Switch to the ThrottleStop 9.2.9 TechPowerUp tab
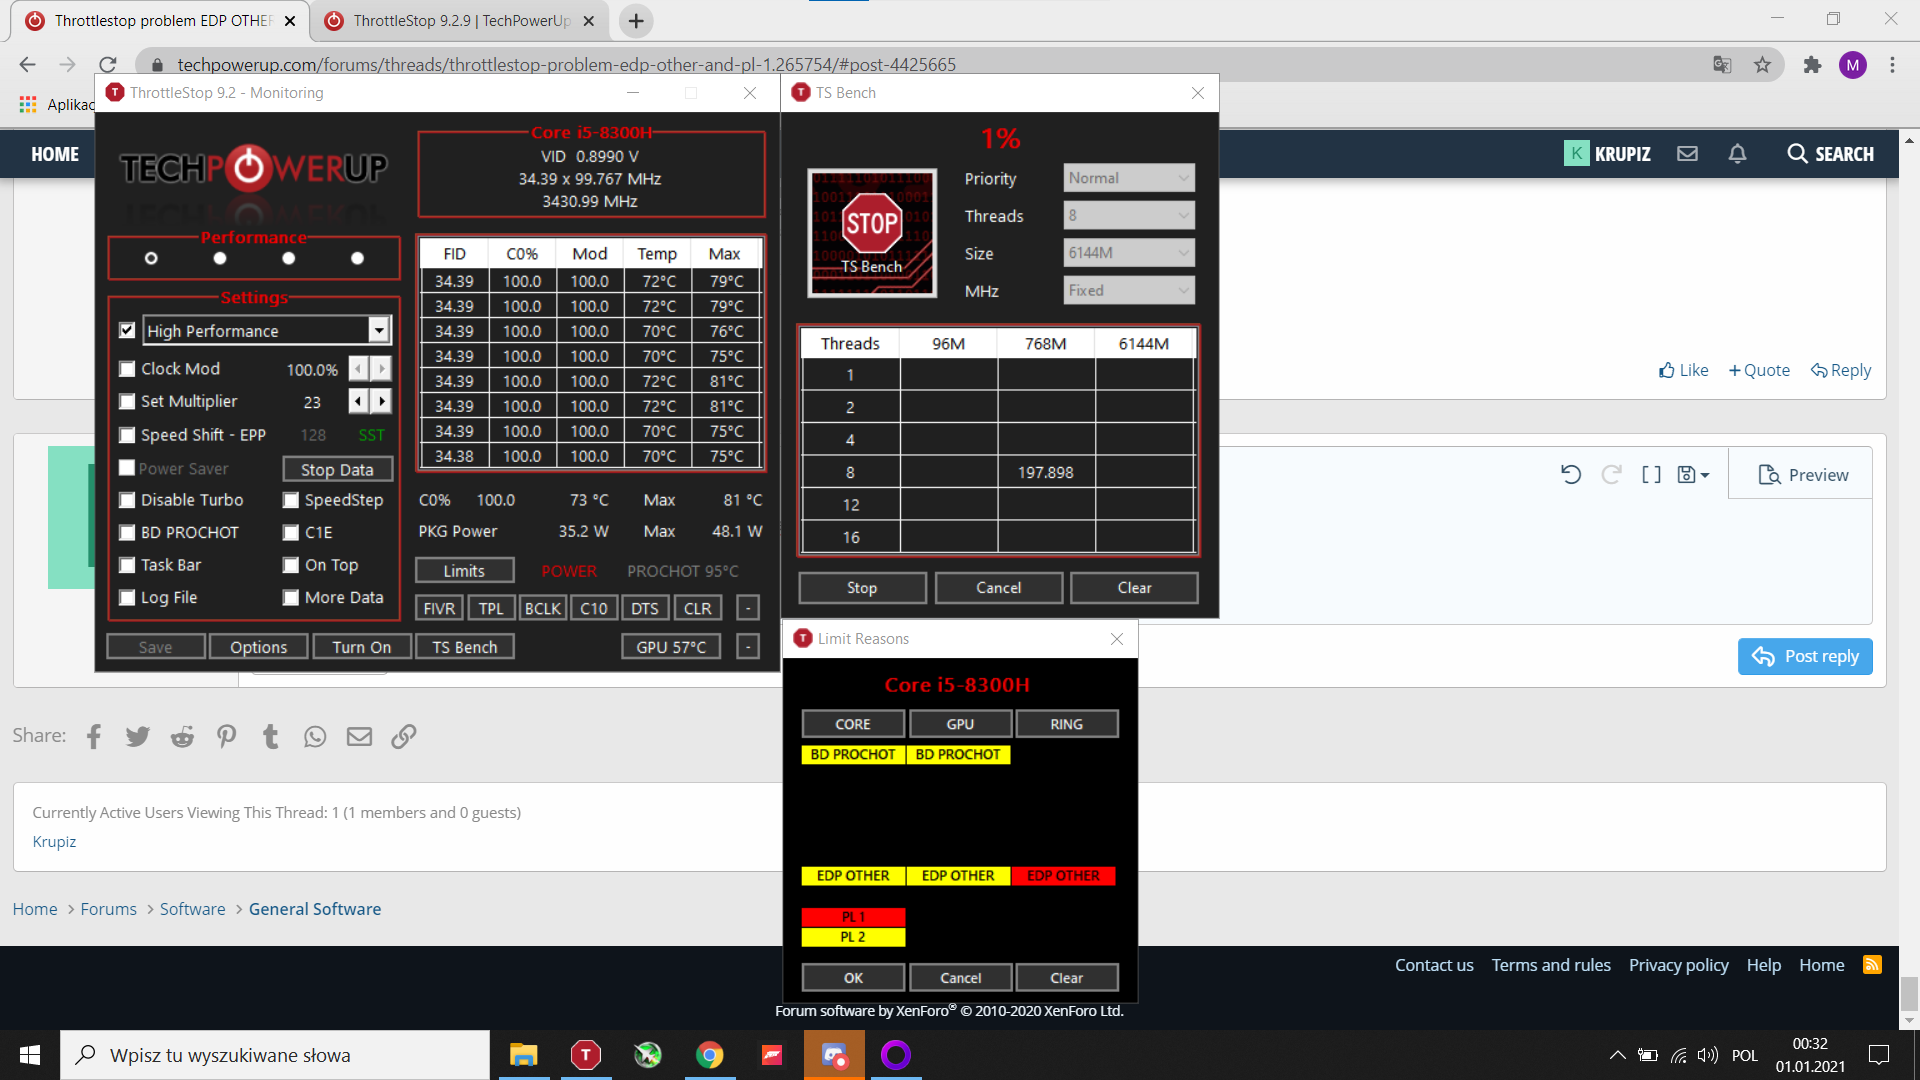1920x1080 pixels. pyautogui.click(x=460, y=20)
